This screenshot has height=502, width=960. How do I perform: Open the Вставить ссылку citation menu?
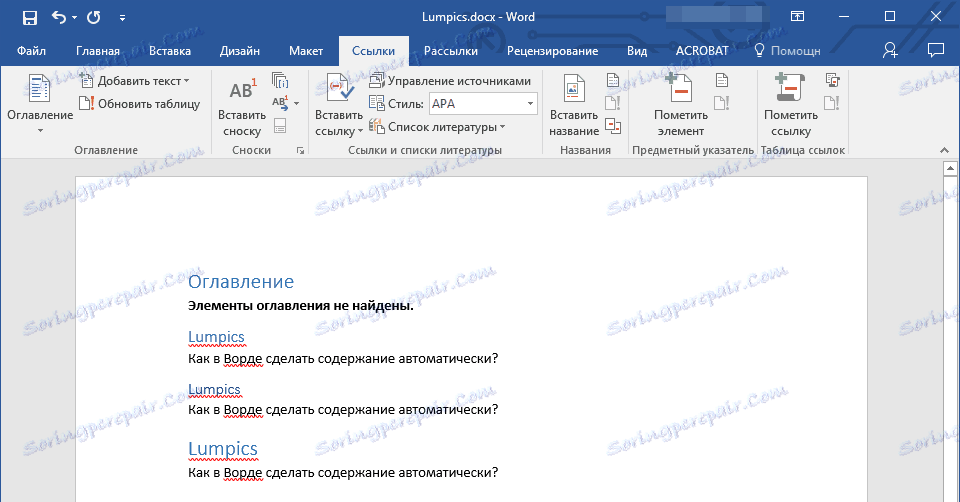coord(339,105)
